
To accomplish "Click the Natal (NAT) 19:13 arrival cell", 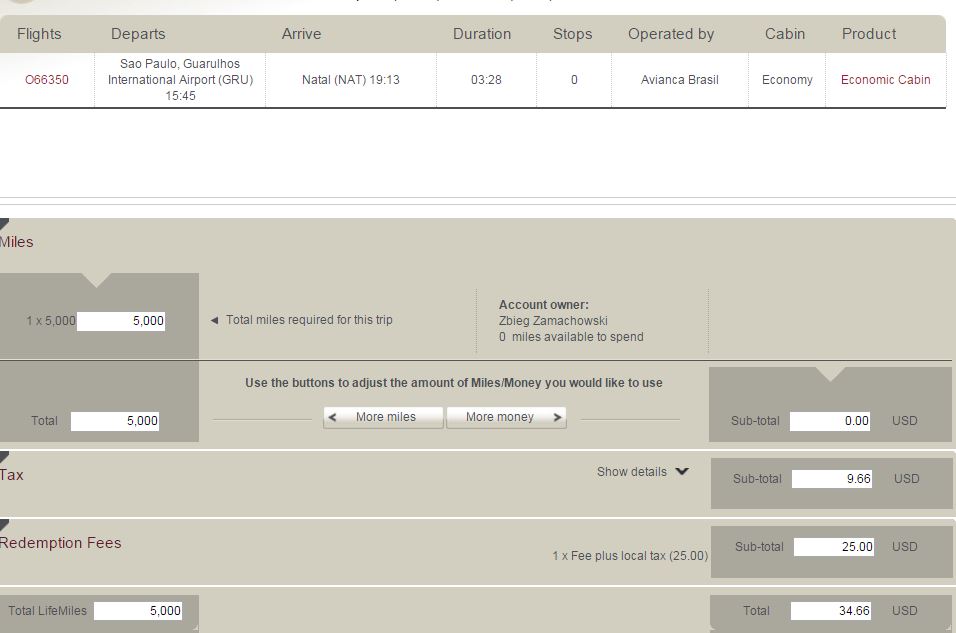I will [x=351, y=80].
